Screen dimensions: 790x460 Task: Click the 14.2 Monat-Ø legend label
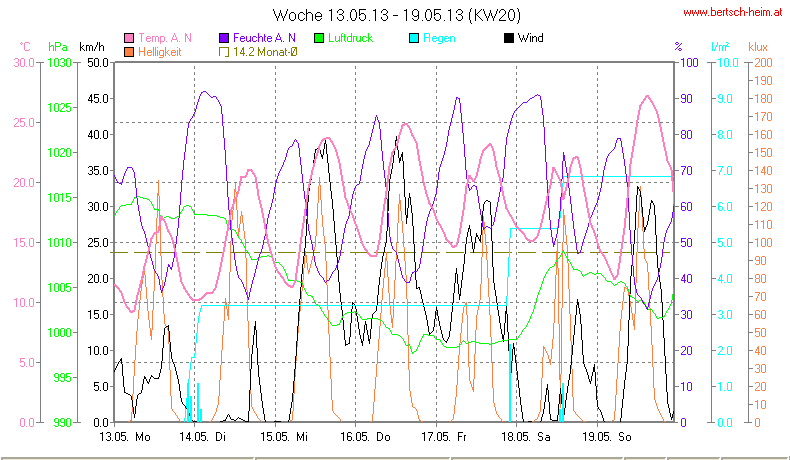point(265,52)
